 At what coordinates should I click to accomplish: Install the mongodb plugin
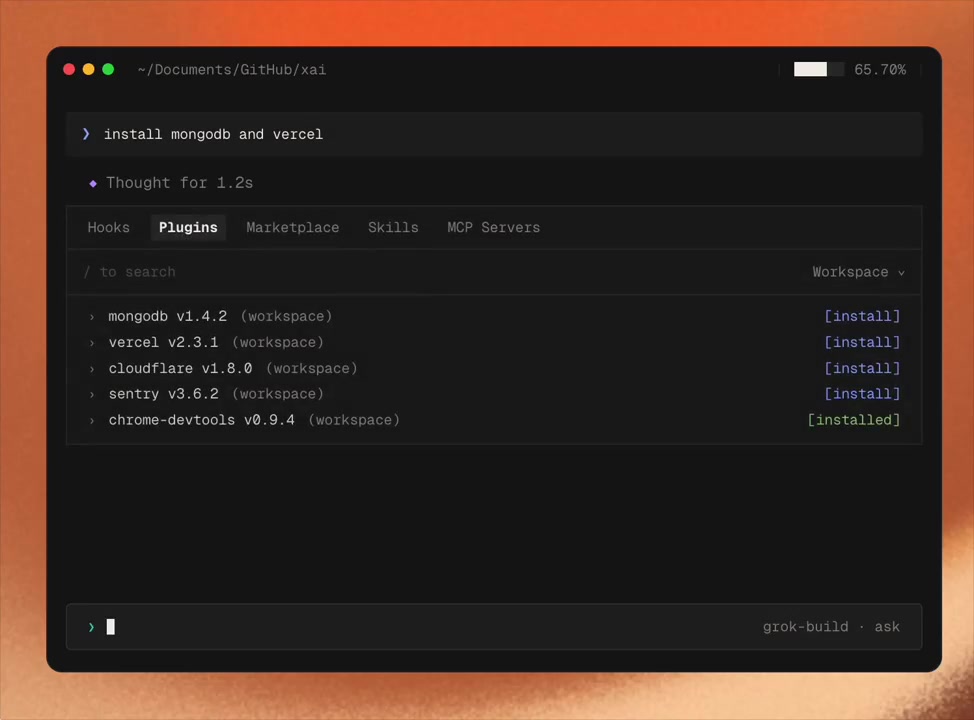[x=862, y=316]
